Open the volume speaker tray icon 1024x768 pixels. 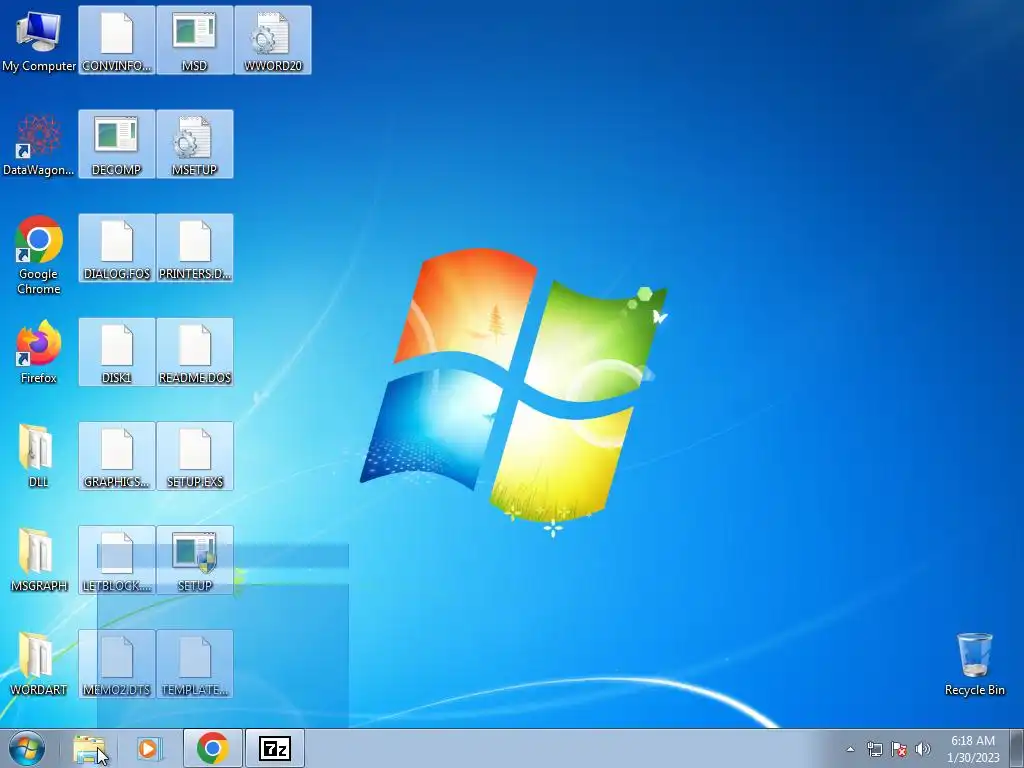pos(923,749)
